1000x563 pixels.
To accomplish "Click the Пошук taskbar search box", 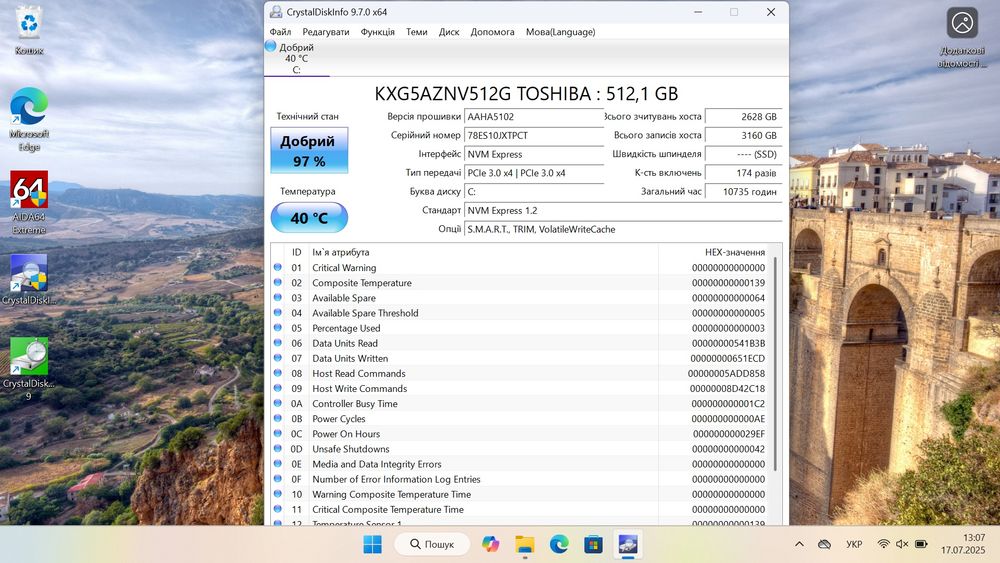I will (432, 545).
